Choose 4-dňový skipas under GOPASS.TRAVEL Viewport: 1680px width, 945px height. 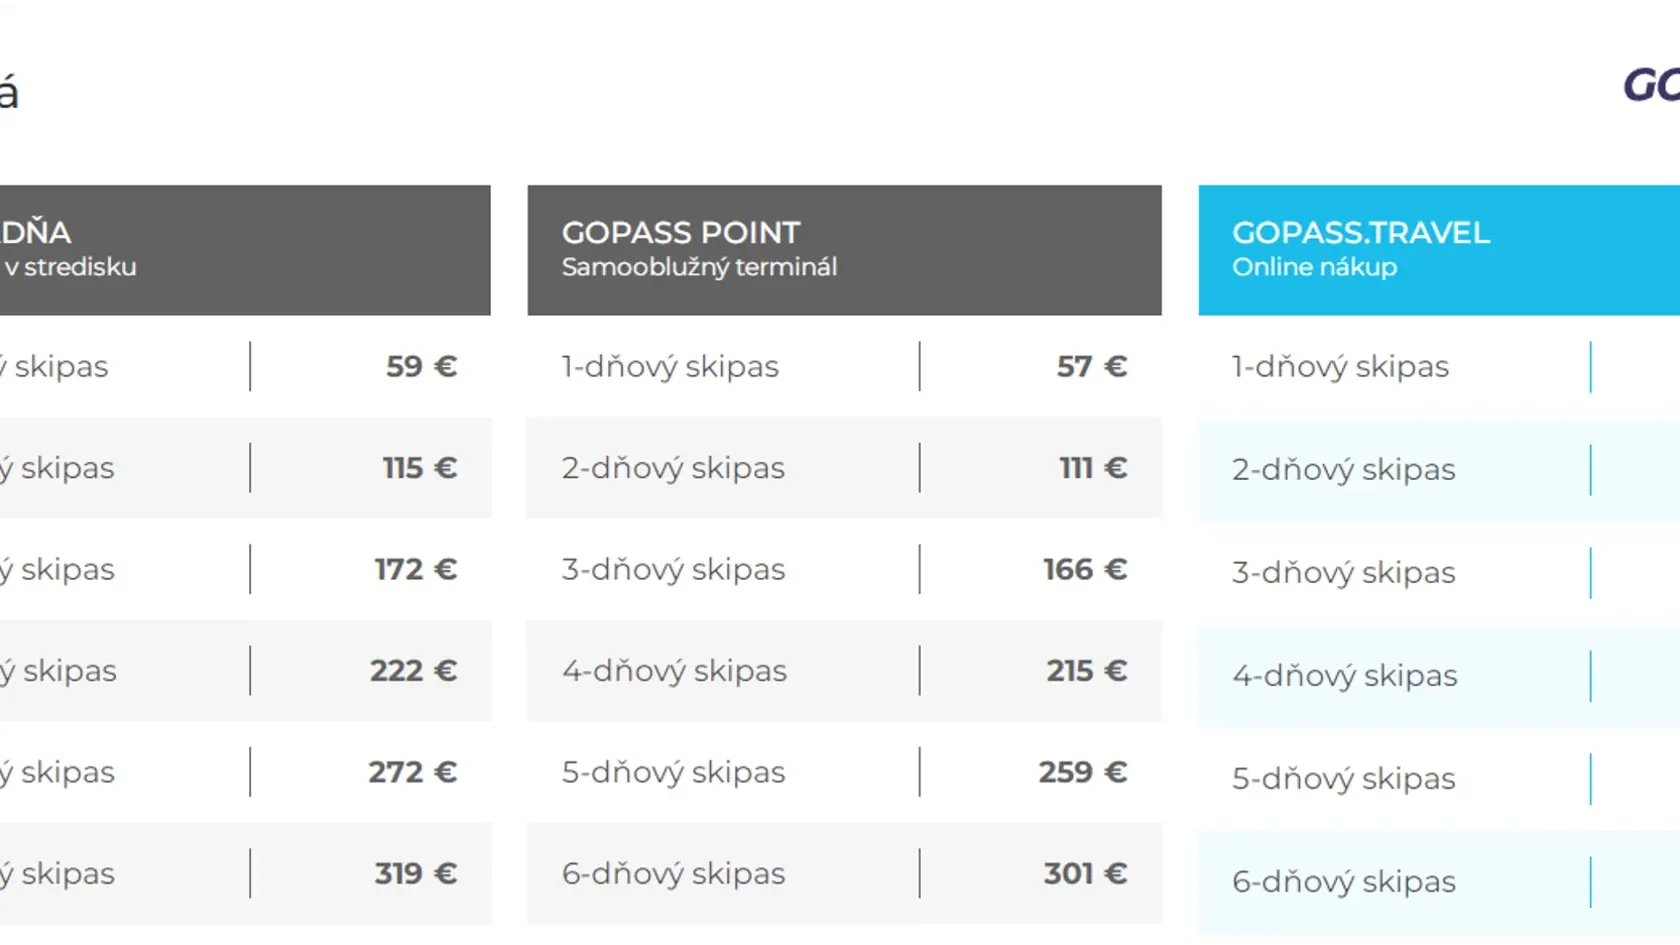1344,675
